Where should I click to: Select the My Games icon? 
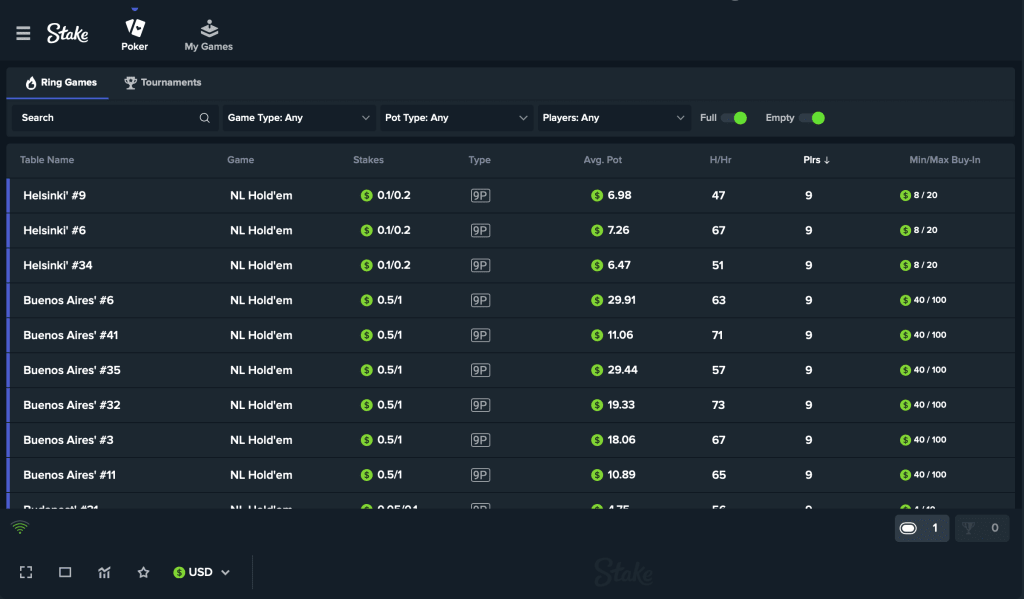coord(208,30)
